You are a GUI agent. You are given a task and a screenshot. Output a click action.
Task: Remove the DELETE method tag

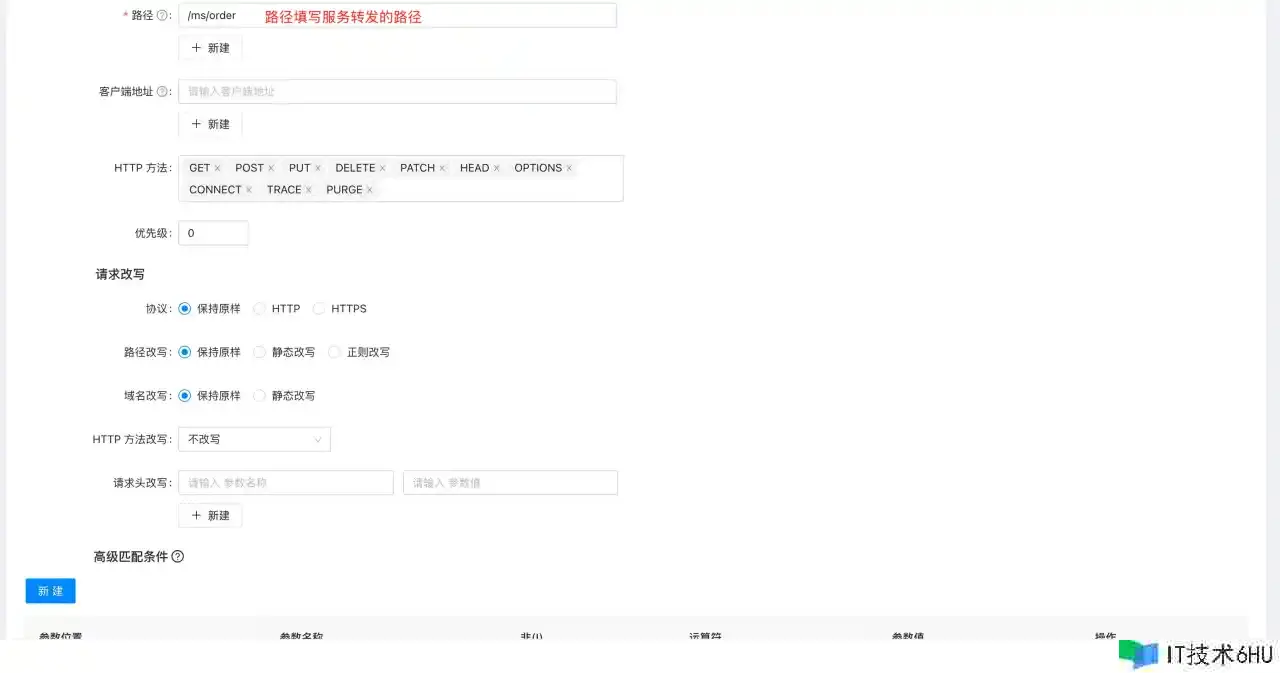point(382,169)
